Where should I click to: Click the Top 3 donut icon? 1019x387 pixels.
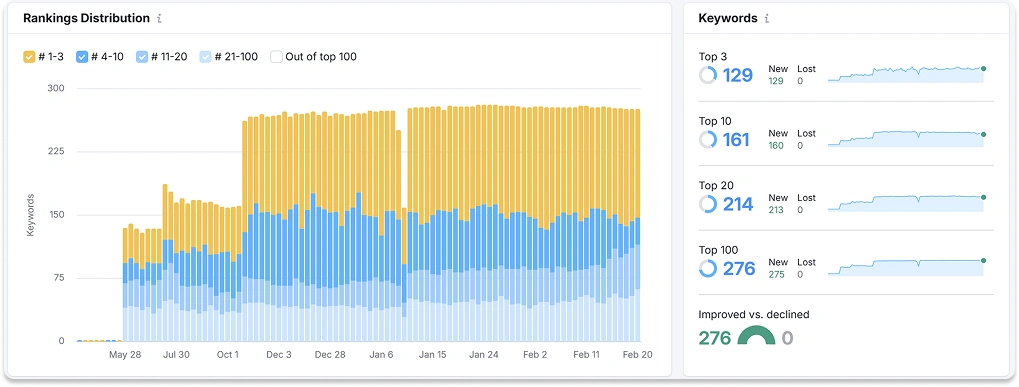point(708,75)
